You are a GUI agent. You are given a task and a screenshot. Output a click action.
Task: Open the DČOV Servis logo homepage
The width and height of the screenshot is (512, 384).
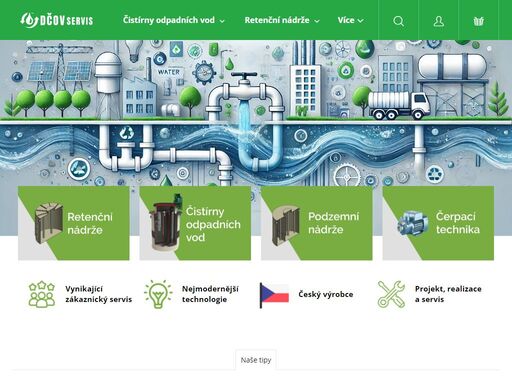click(x=57, y=20)
